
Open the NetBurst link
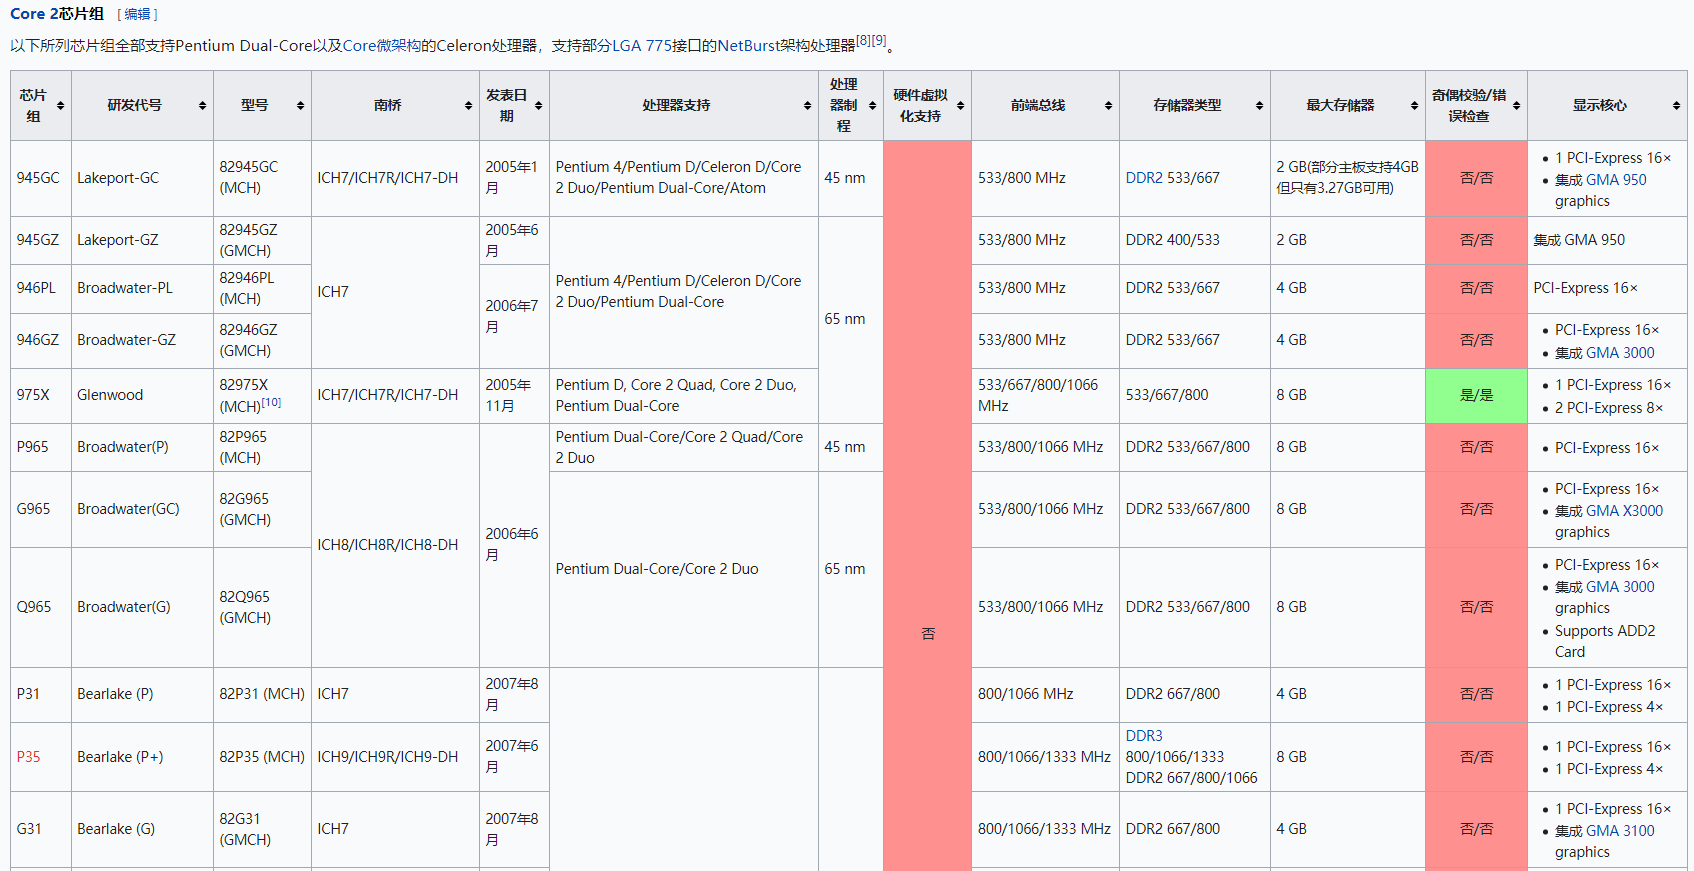click(x=748, y=46)
